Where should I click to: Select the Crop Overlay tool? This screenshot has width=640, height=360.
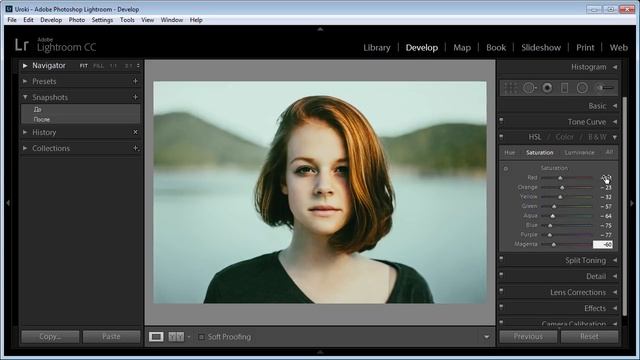click(510, 88)
